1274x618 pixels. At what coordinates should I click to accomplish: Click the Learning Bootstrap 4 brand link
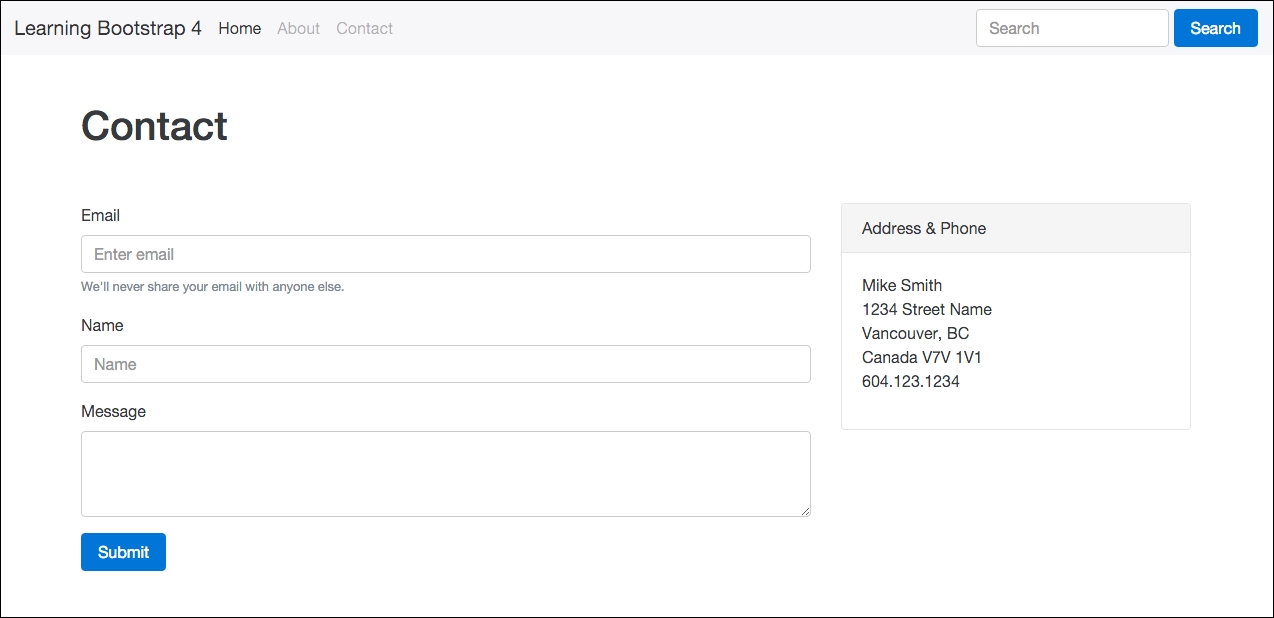coord(107,28)
